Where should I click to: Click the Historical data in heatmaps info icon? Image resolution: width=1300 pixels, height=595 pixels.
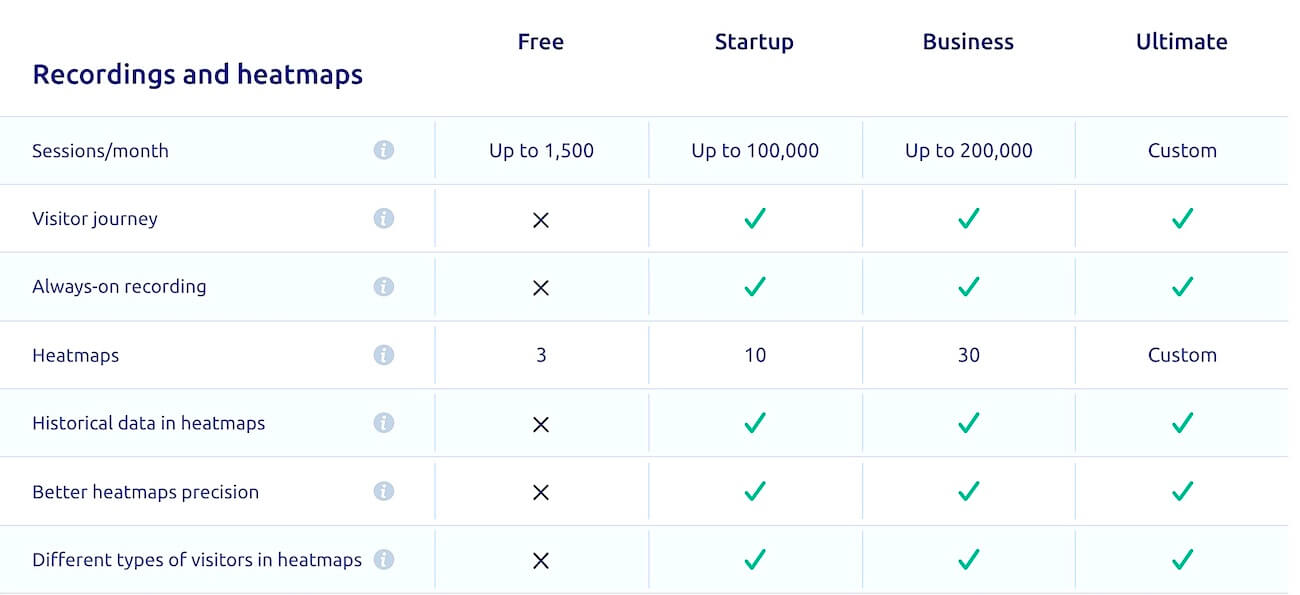384,423
